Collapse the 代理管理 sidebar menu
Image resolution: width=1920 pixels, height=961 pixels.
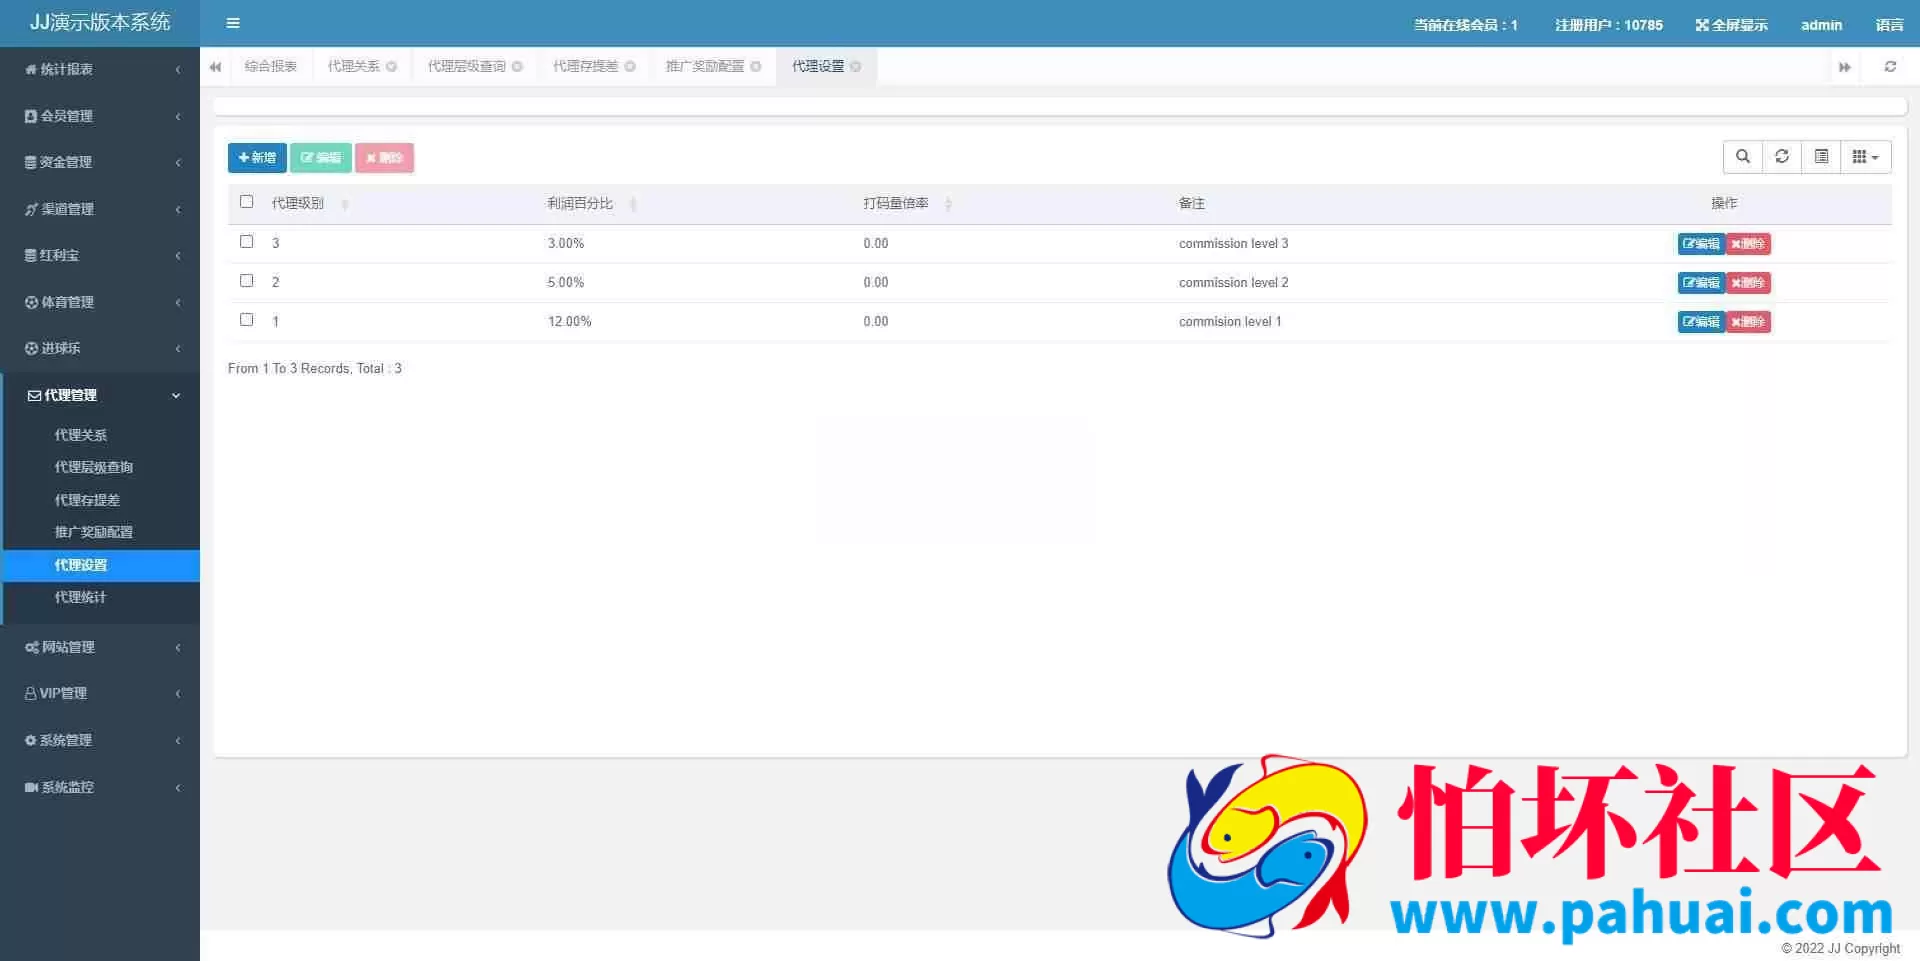pos(100,395)
